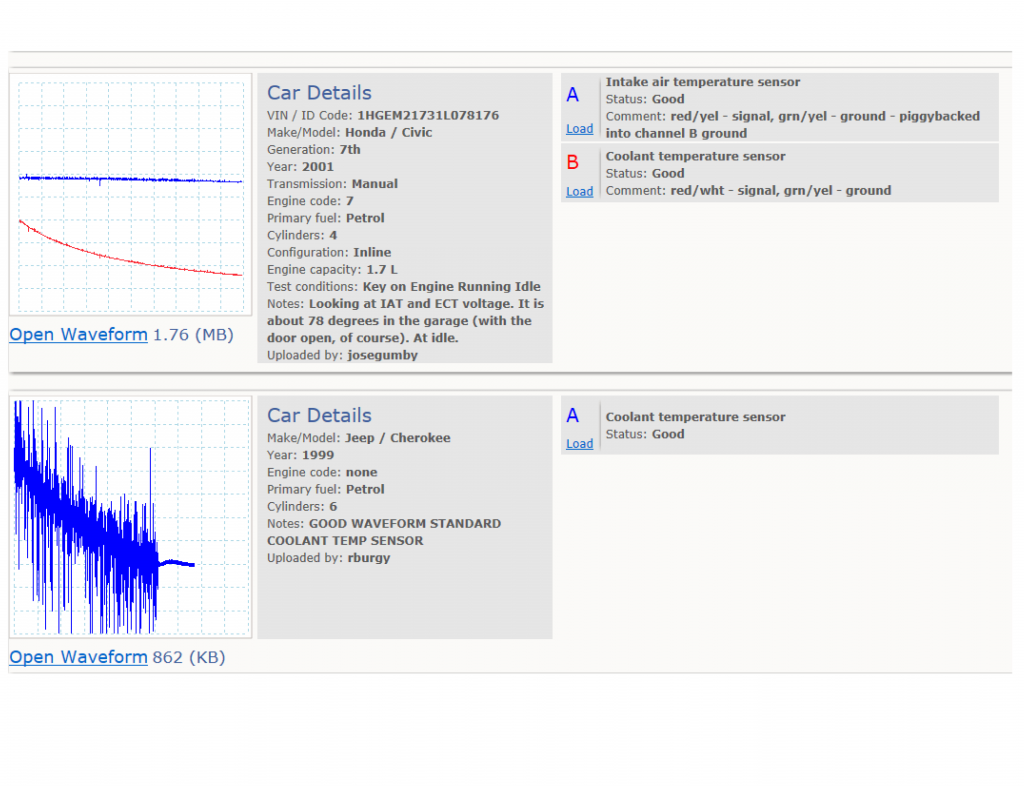Select Jeep 'Coolant temperature sensor' channel A title
Screen dimensions: 1024x786
(x=696, y=417)
